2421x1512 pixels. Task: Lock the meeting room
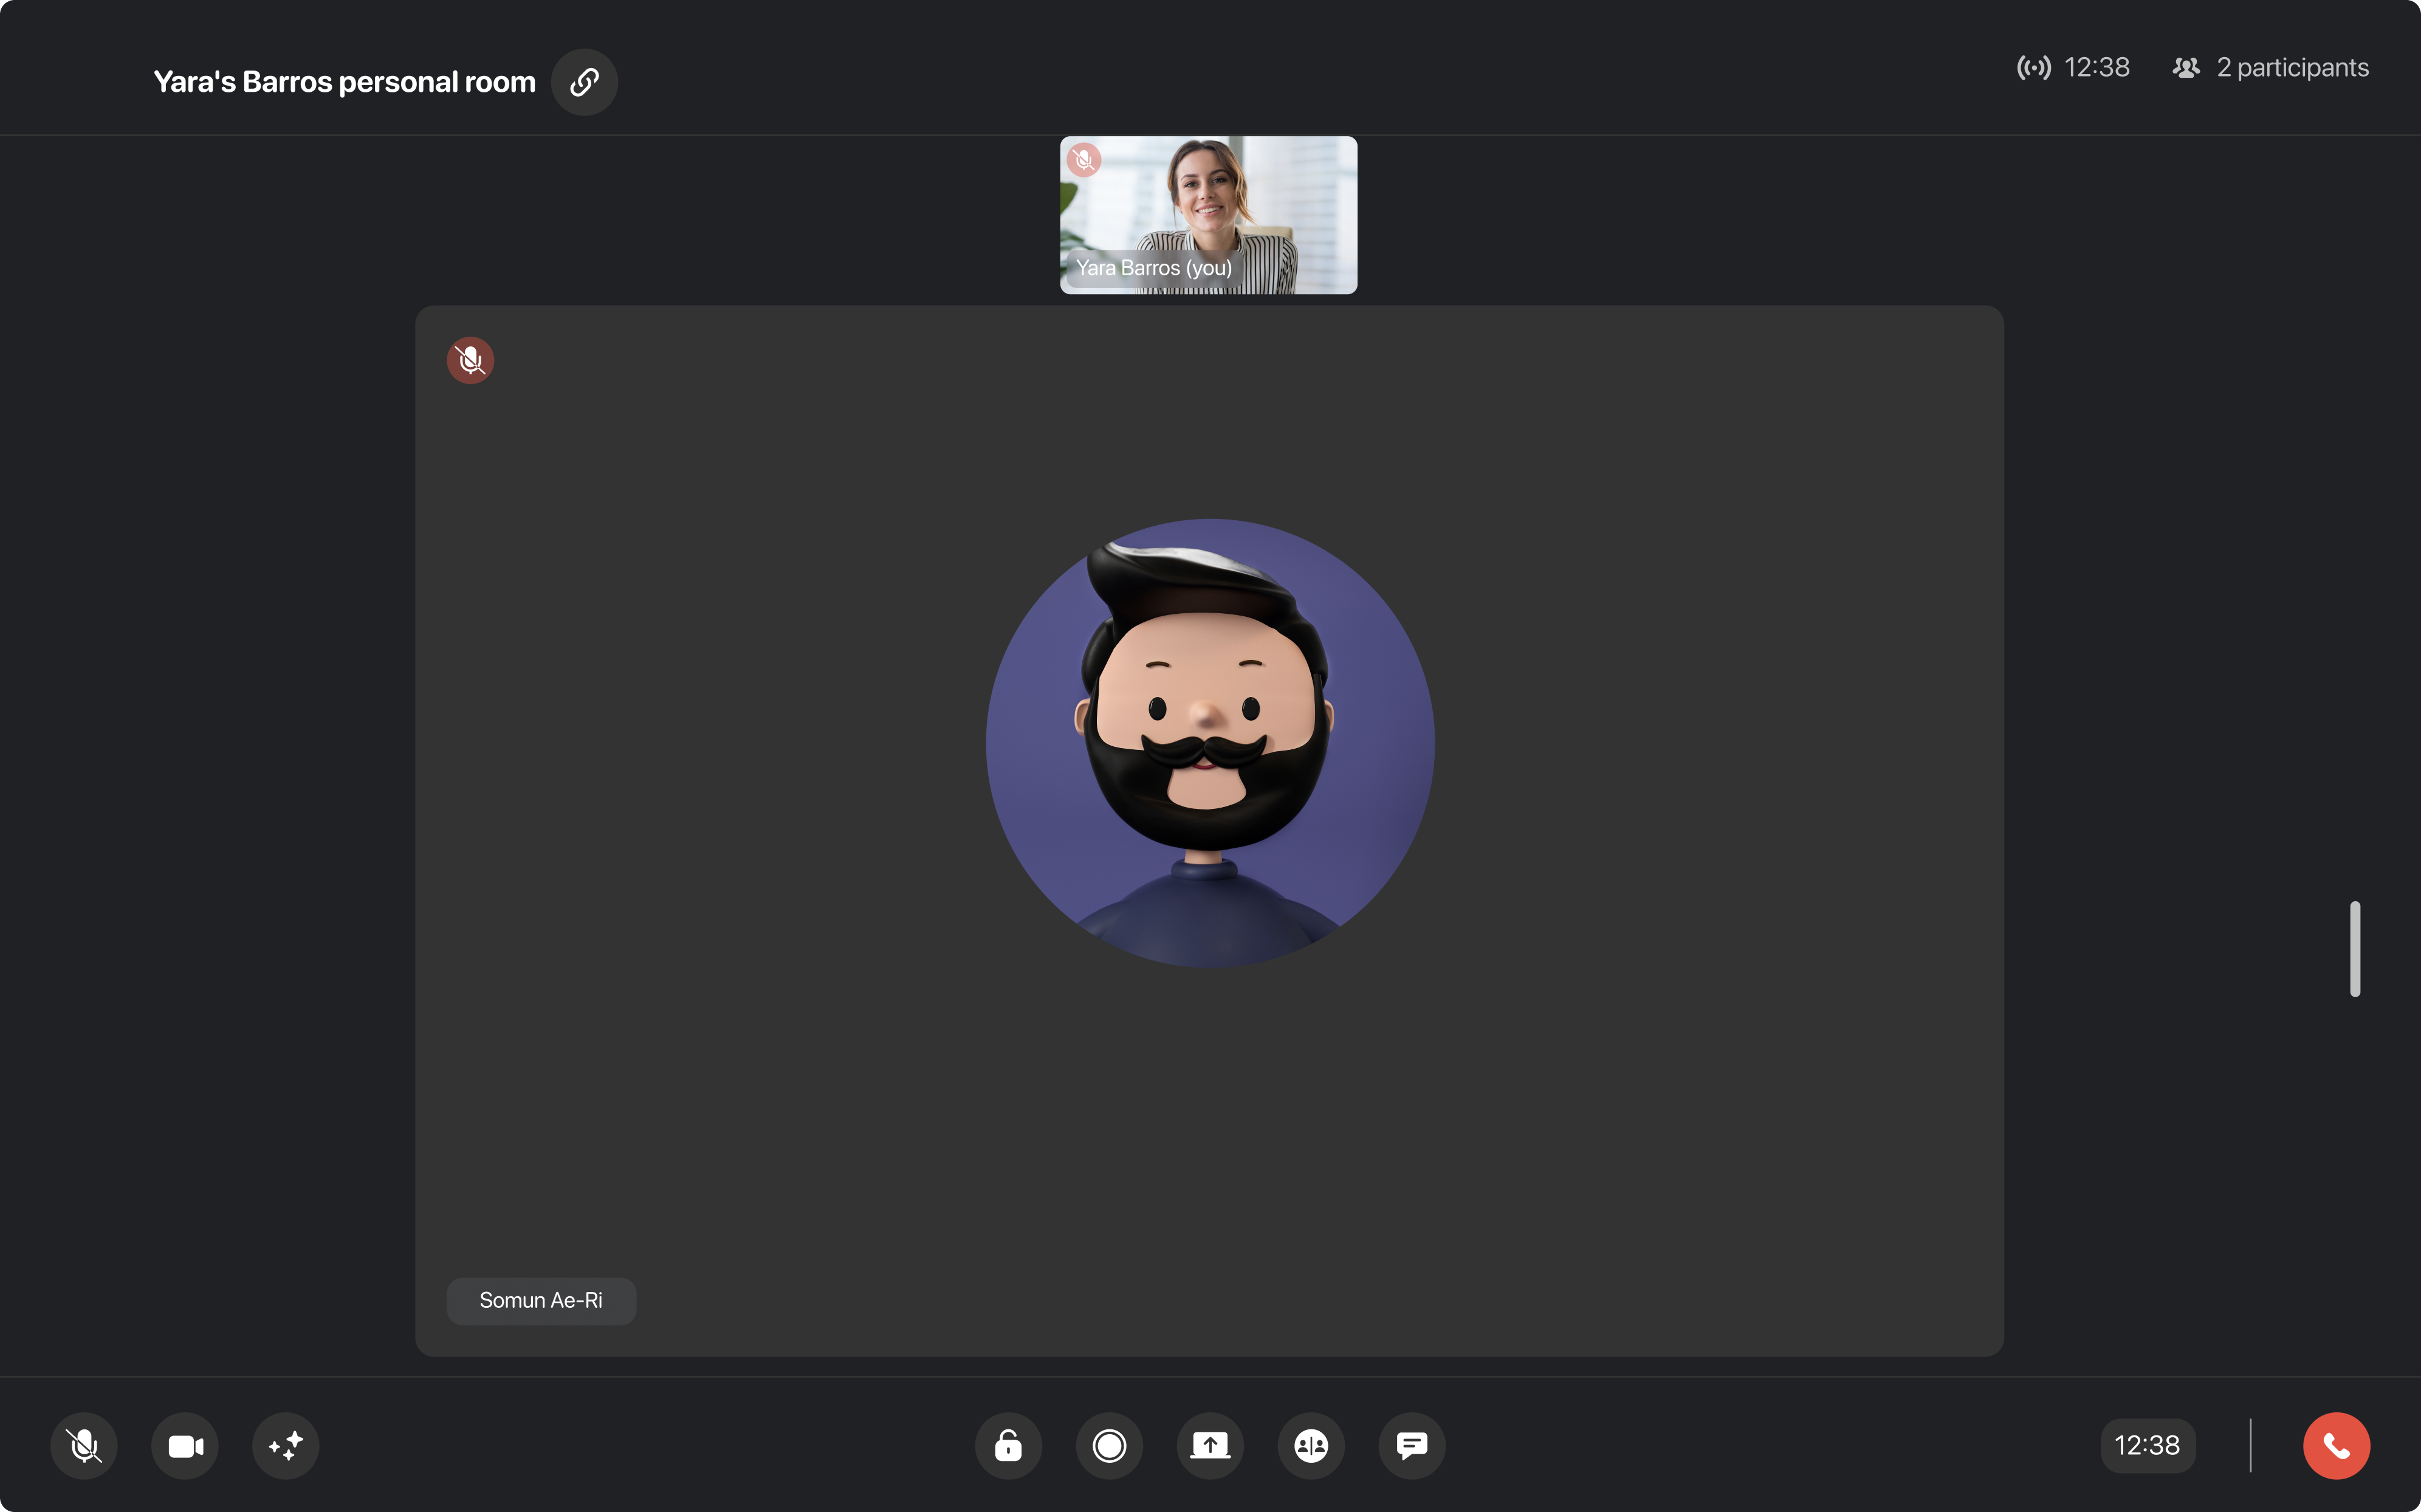tap(1008, 1445)
